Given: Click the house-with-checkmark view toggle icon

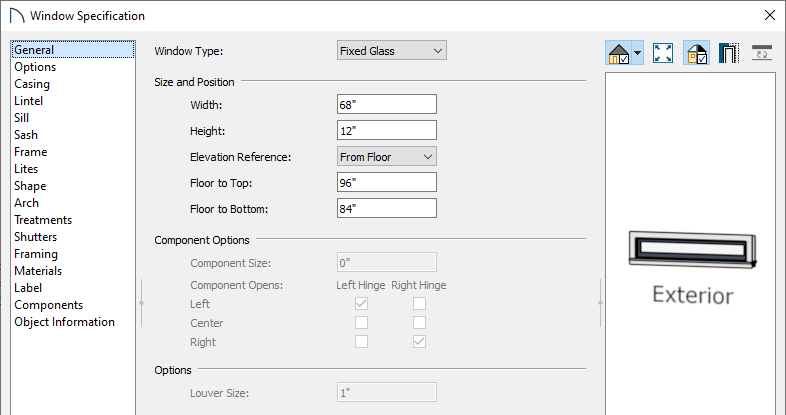Looking at the screenshot, I should point(619,53).
